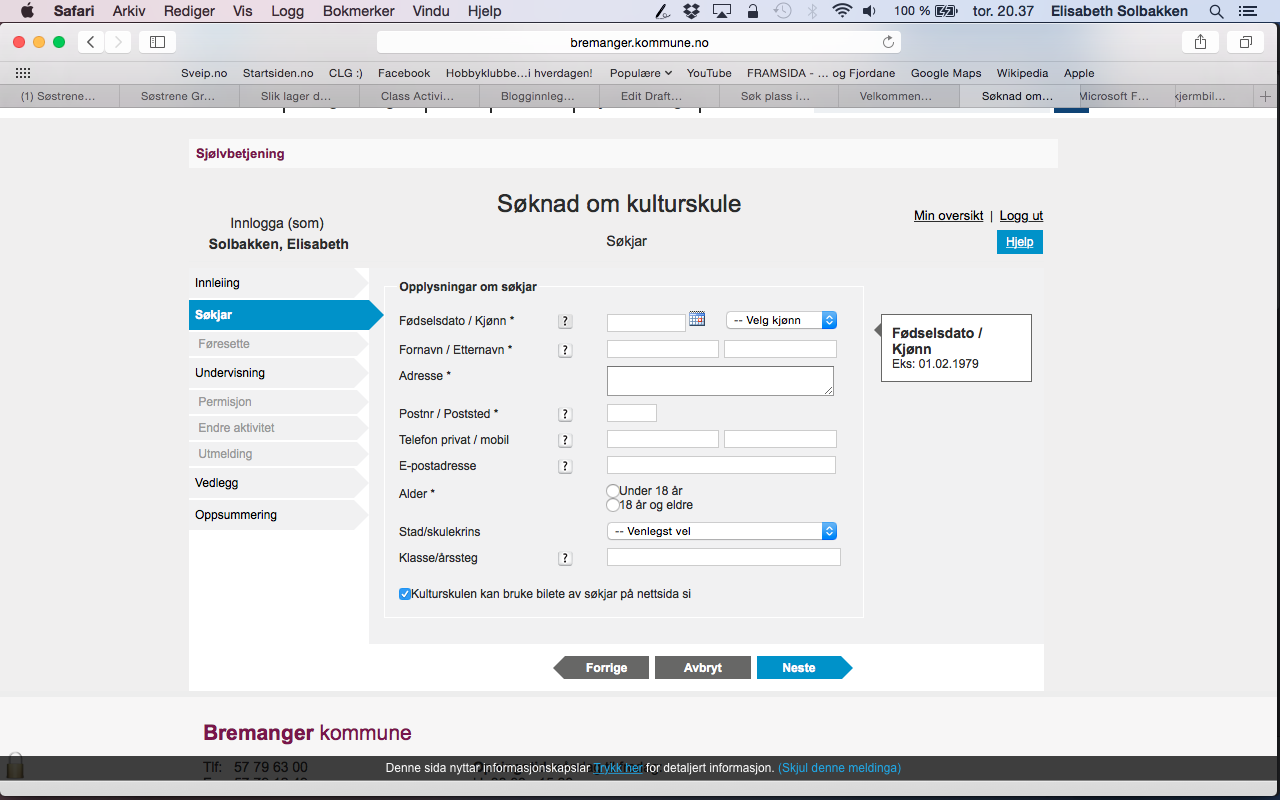Expand the Stad/skulekrins 'Venlegst vel' dropdown
The image size is (1280, 800).
pyautogui.click(x=722, y=531)
